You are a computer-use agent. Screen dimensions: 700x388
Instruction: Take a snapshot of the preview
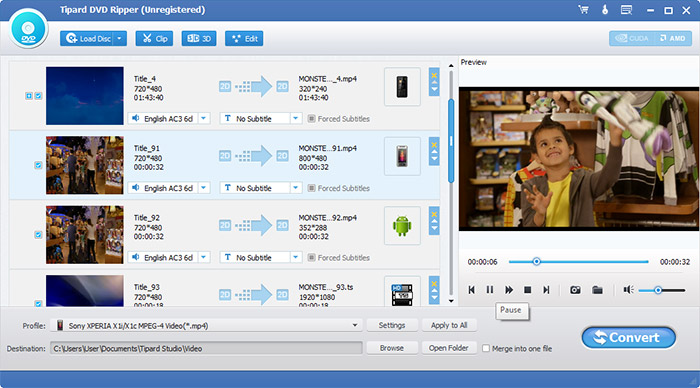tap(575, 290)
